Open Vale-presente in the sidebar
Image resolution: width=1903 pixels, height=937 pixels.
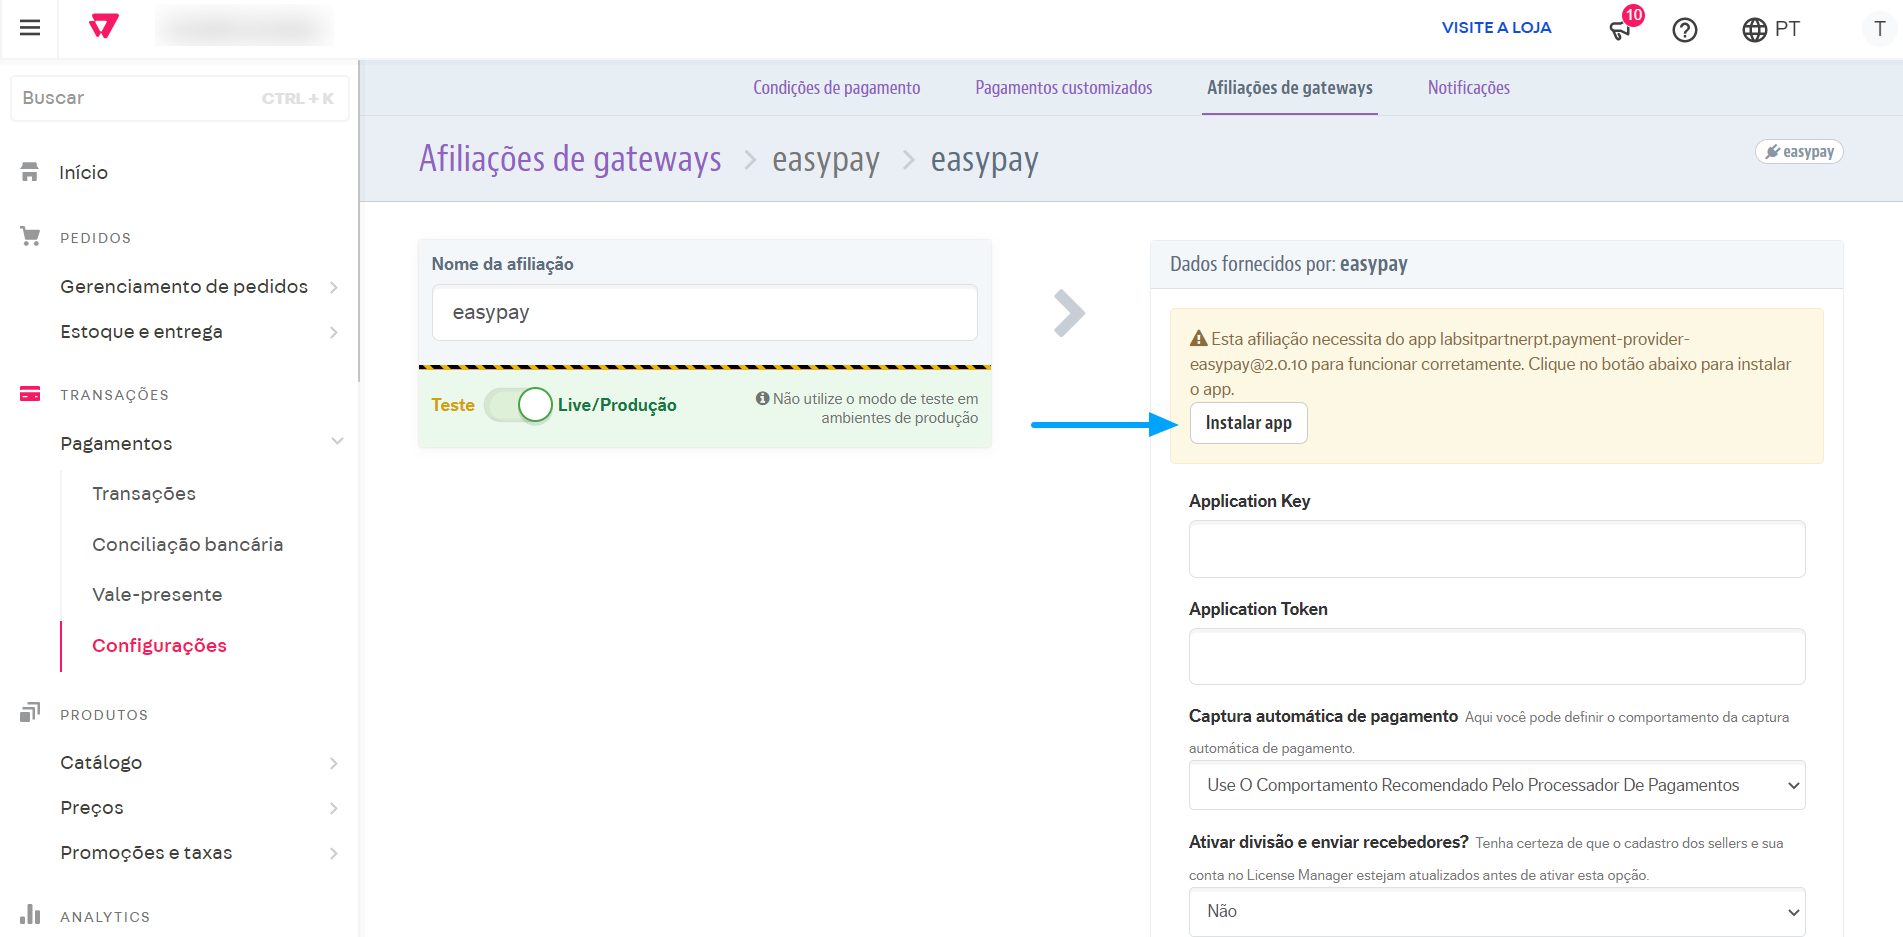[x=157, y=595]
